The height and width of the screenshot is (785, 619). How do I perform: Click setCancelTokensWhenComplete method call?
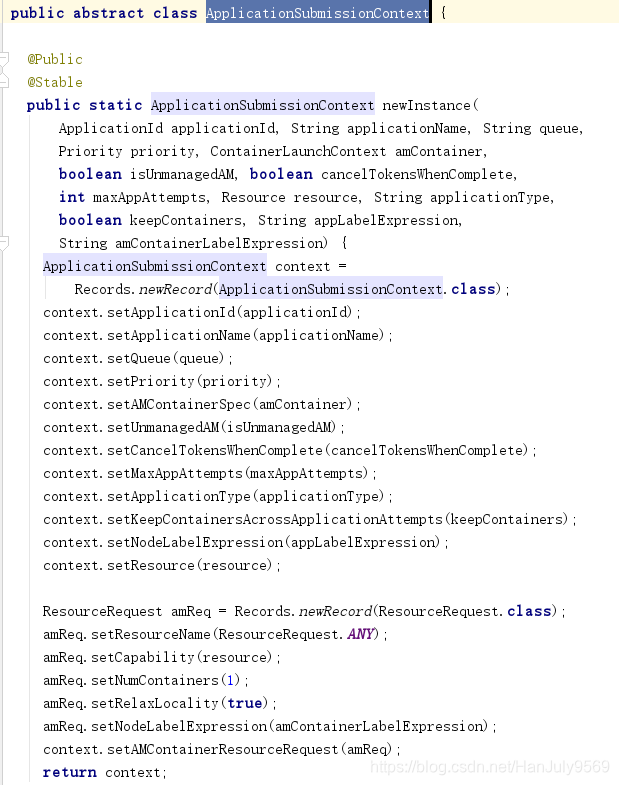pos(214,451)
